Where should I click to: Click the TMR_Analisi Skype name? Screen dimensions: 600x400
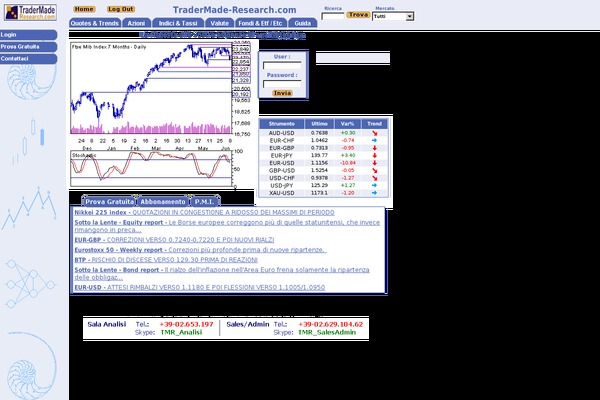181,332
